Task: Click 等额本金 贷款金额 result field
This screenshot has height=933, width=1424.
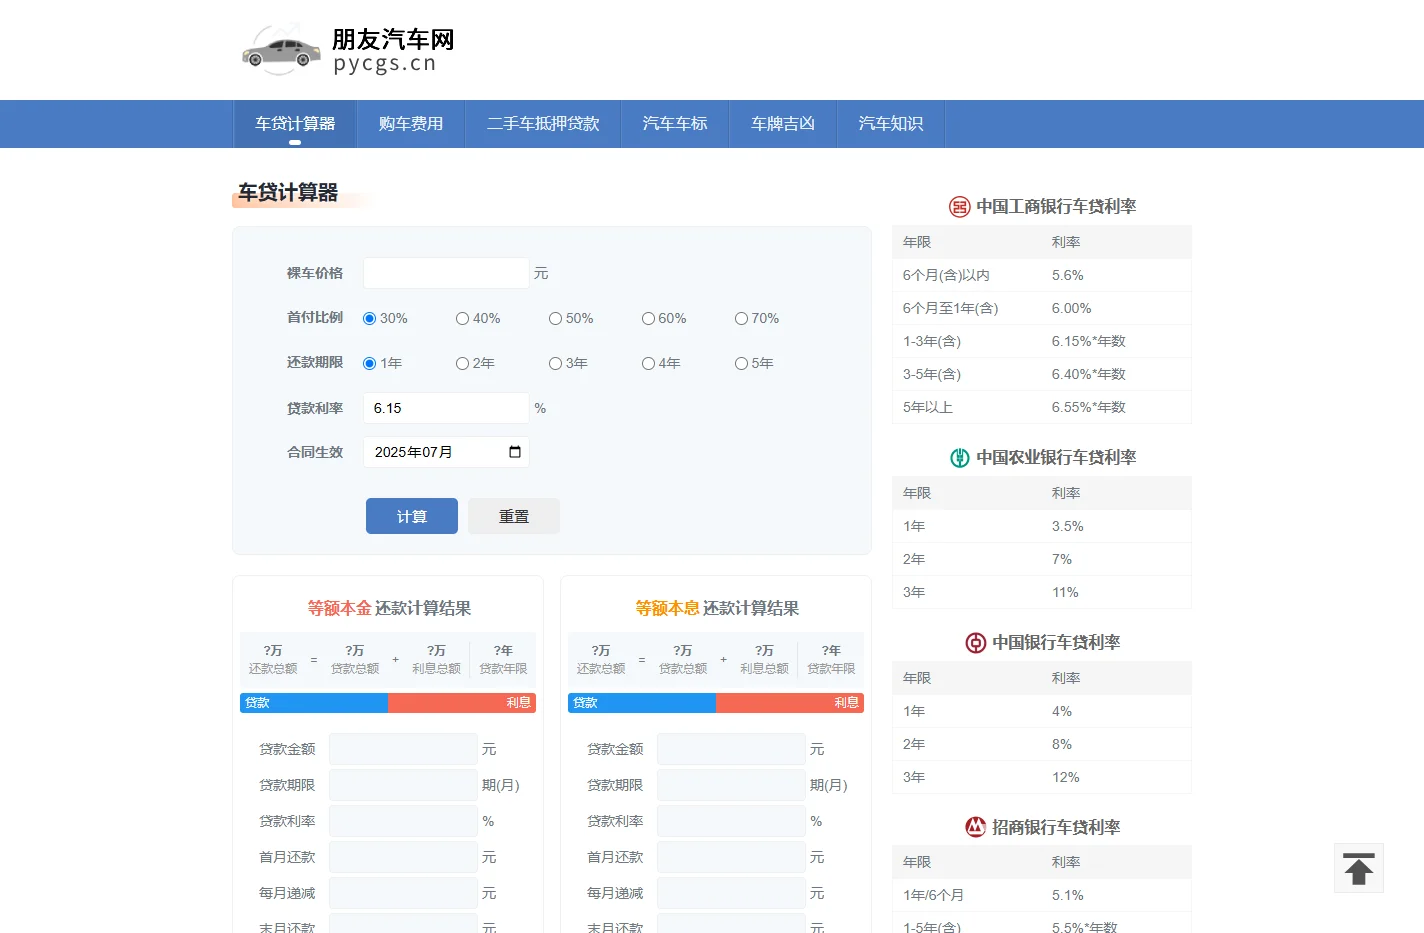Action: point(403,749)
